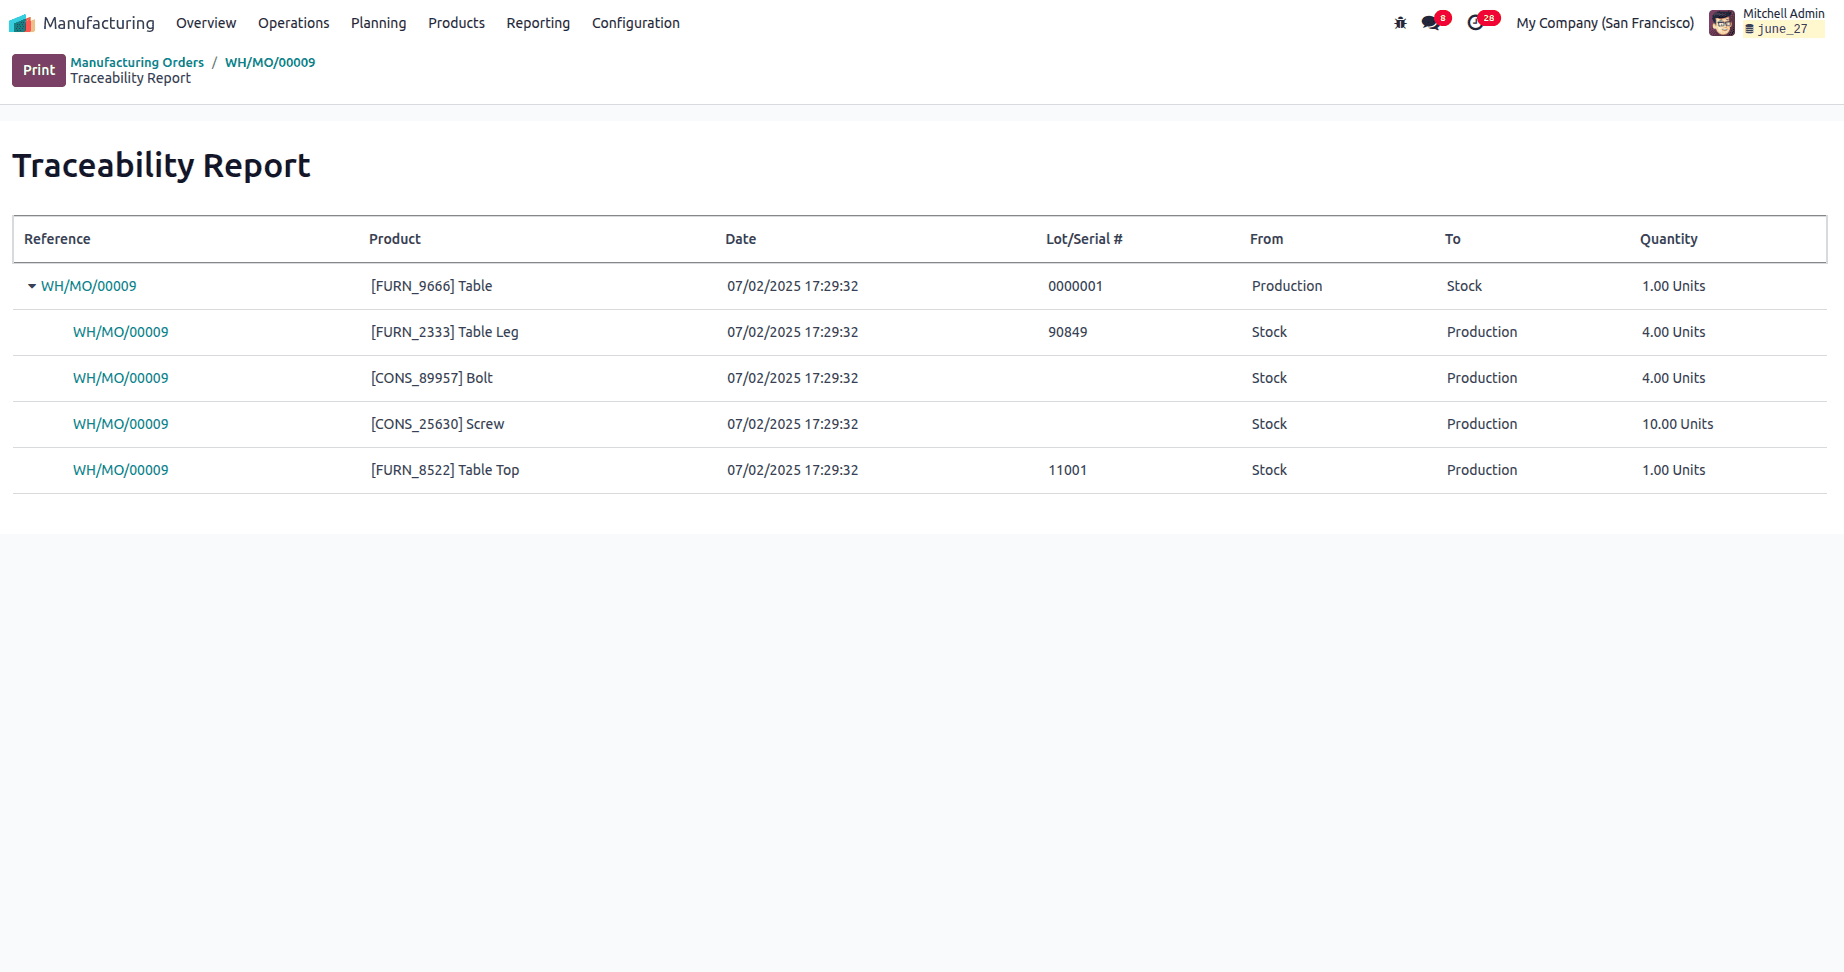Click the Traceability Report heading

tap(161, 165)
